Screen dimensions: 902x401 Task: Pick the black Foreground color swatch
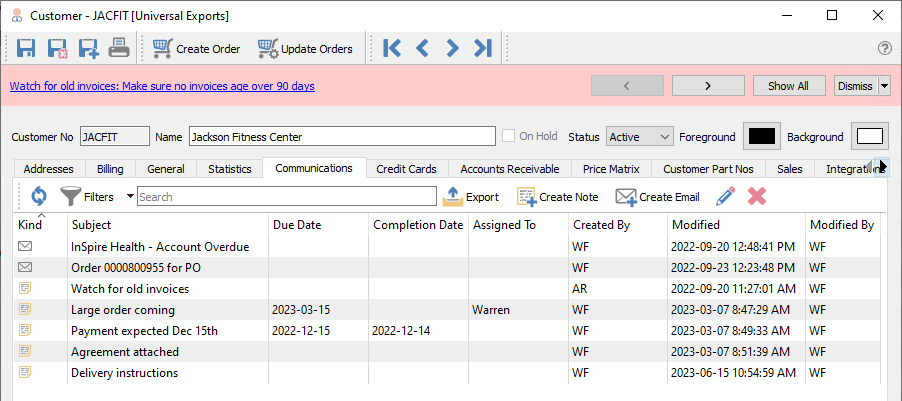(x=763, y=136)
